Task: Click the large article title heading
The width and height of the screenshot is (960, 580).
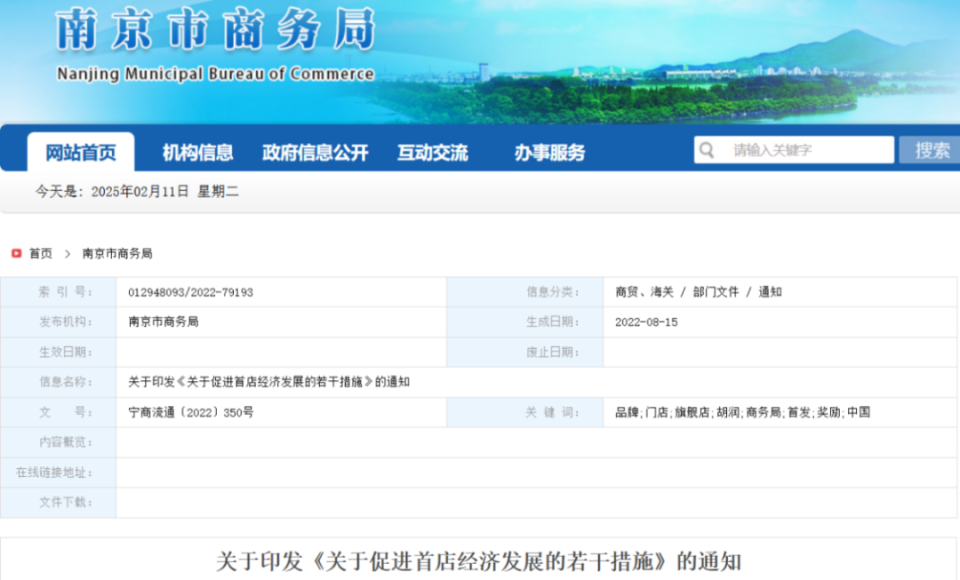Action: [479, 561]
